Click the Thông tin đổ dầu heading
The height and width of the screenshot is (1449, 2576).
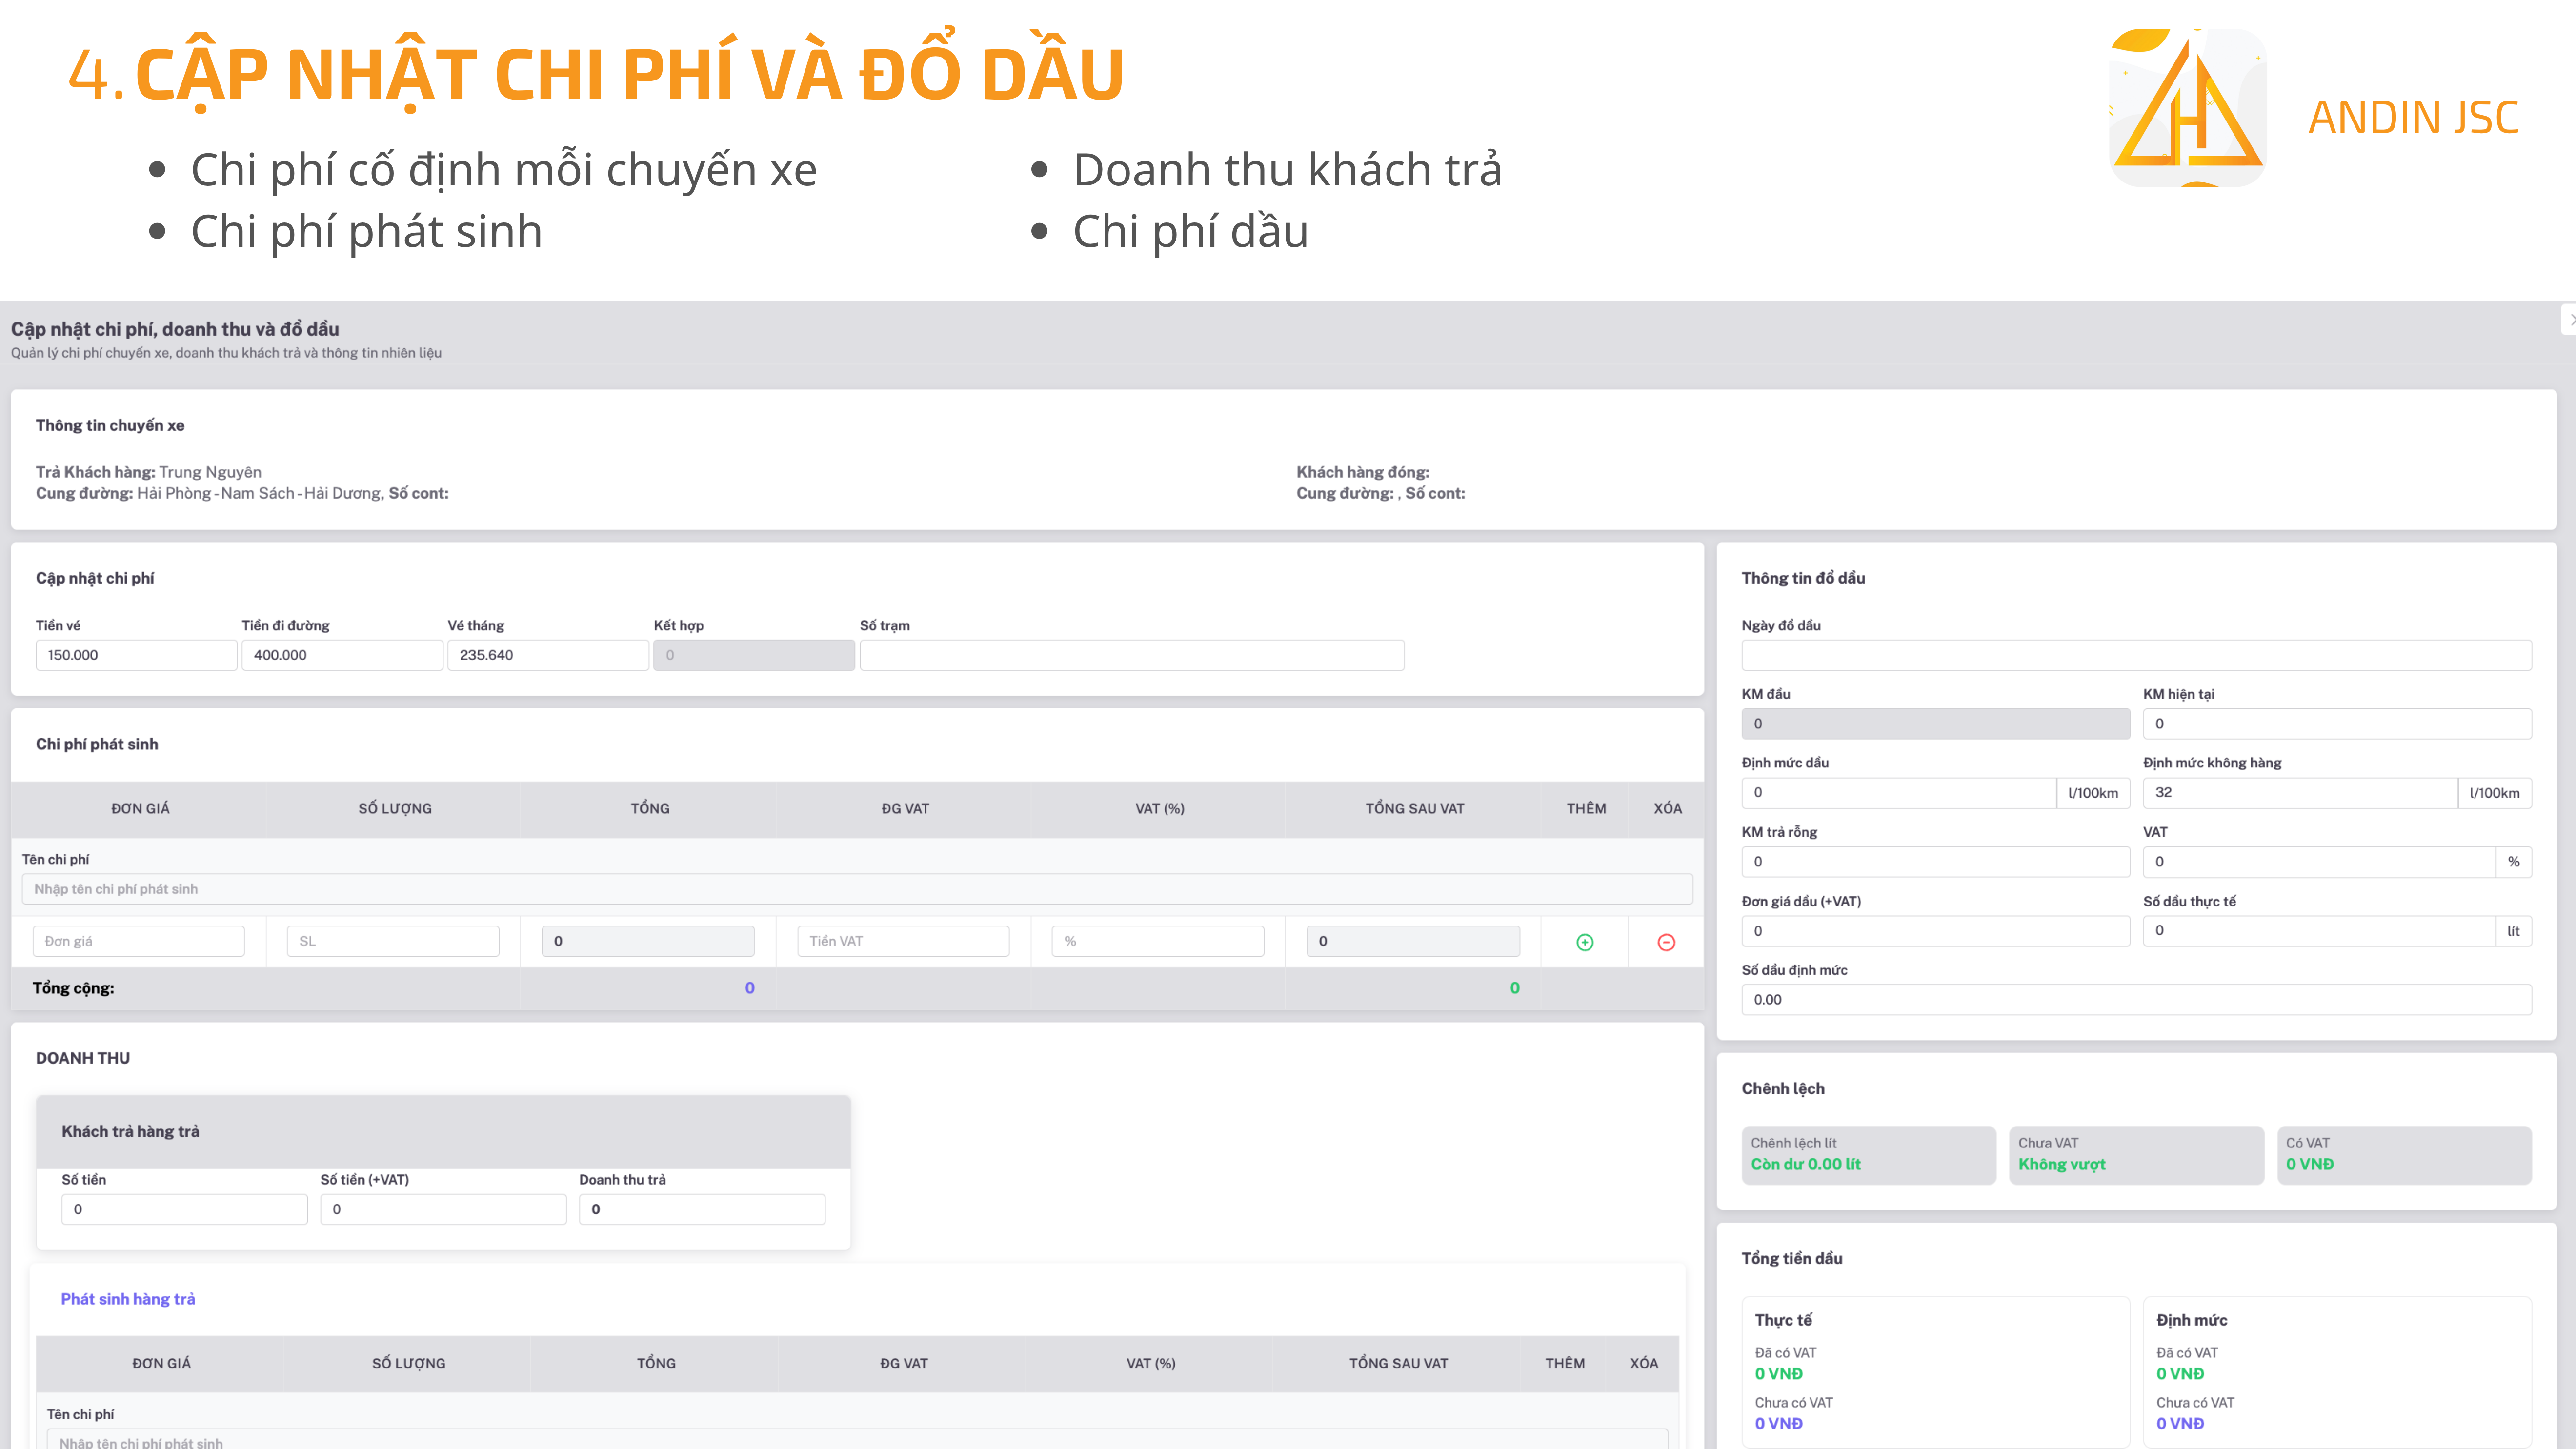pos(1803,578)
